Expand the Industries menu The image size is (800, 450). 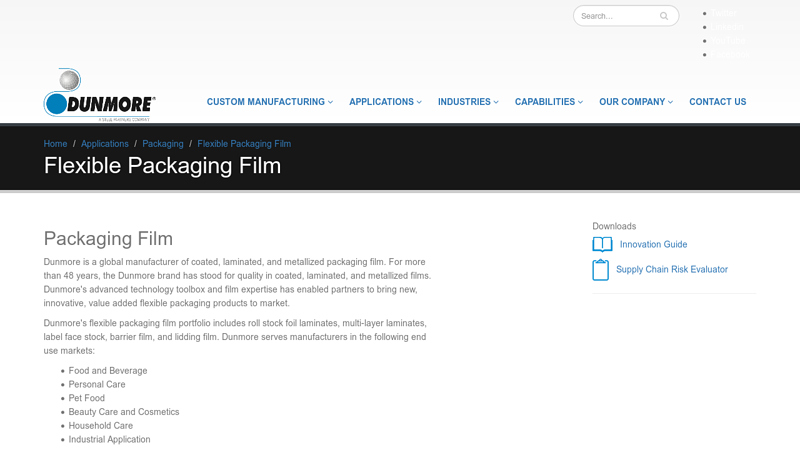[x=468, y=102]
